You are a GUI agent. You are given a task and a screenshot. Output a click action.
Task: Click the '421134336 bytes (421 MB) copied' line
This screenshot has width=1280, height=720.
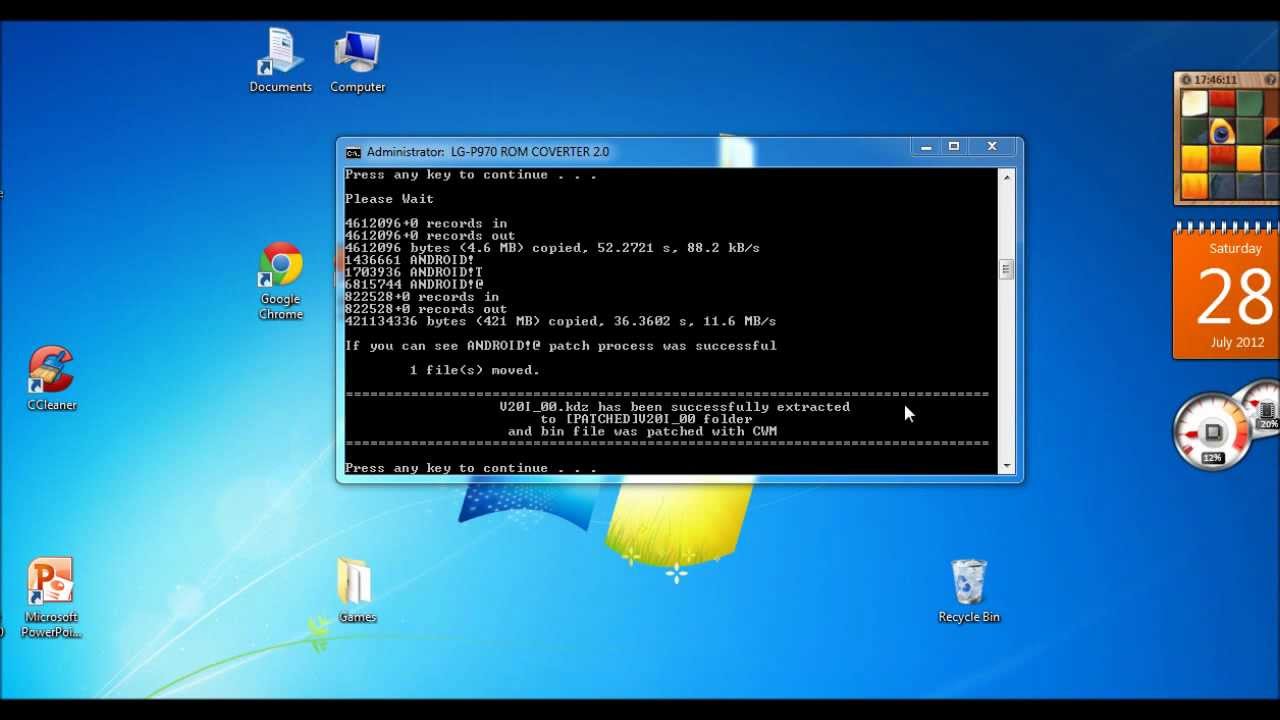(x=560, y=321)
